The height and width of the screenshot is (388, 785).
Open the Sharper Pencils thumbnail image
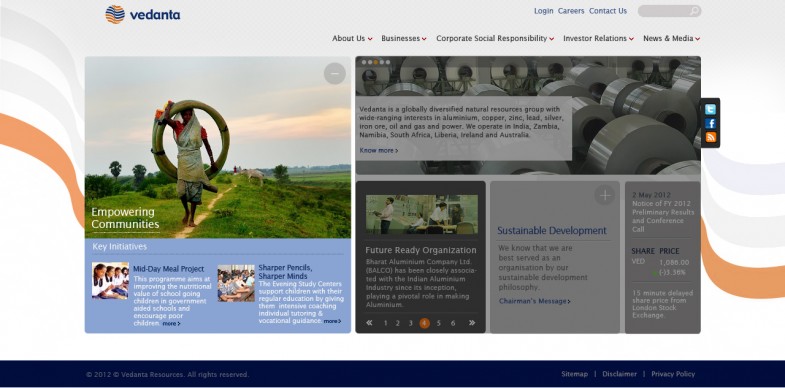point(236,283)
